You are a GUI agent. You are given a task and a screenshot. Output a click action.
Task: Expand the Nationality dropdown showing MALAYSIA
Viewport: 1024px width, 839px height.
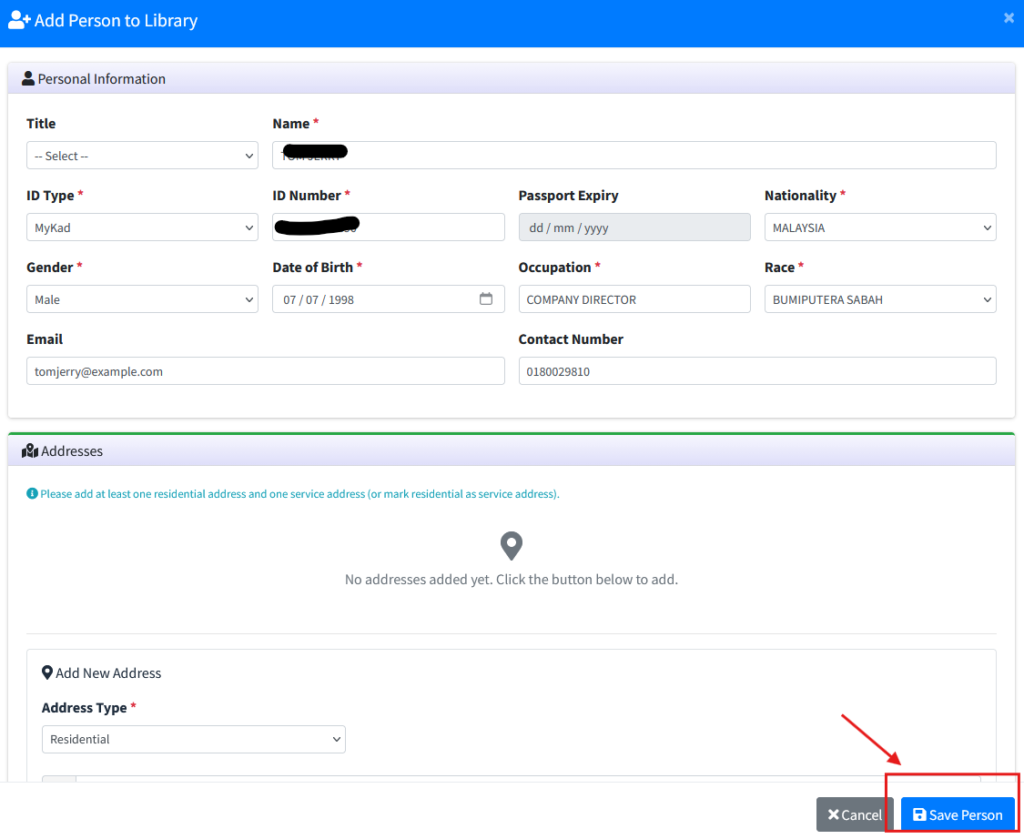point(880,227)
